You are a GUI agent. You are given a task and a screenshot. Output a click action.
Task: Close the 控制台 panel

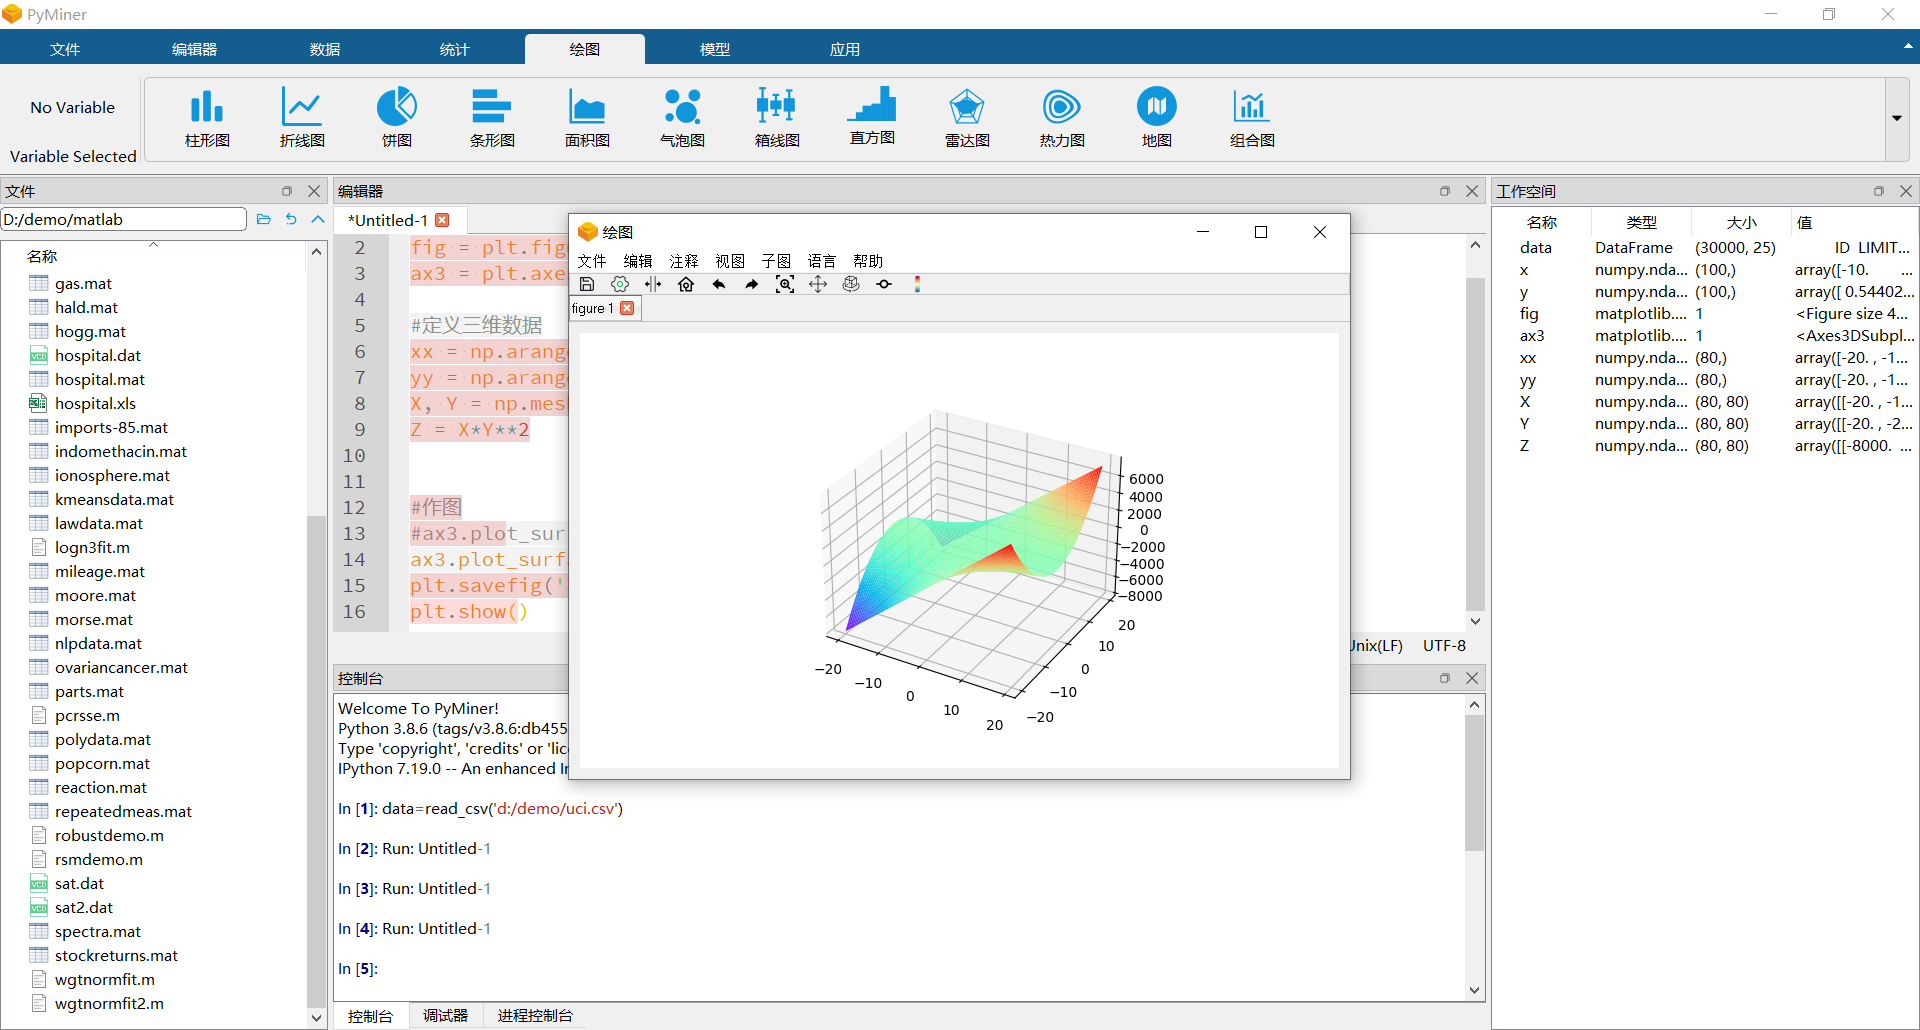pyautogui.click(x=1472, y=678)
